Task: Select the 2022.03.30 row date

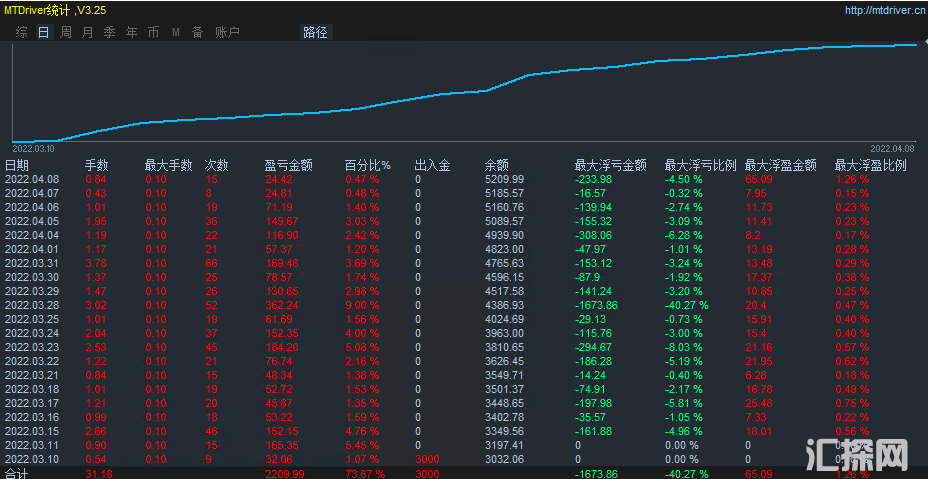Action: (32, 277)
